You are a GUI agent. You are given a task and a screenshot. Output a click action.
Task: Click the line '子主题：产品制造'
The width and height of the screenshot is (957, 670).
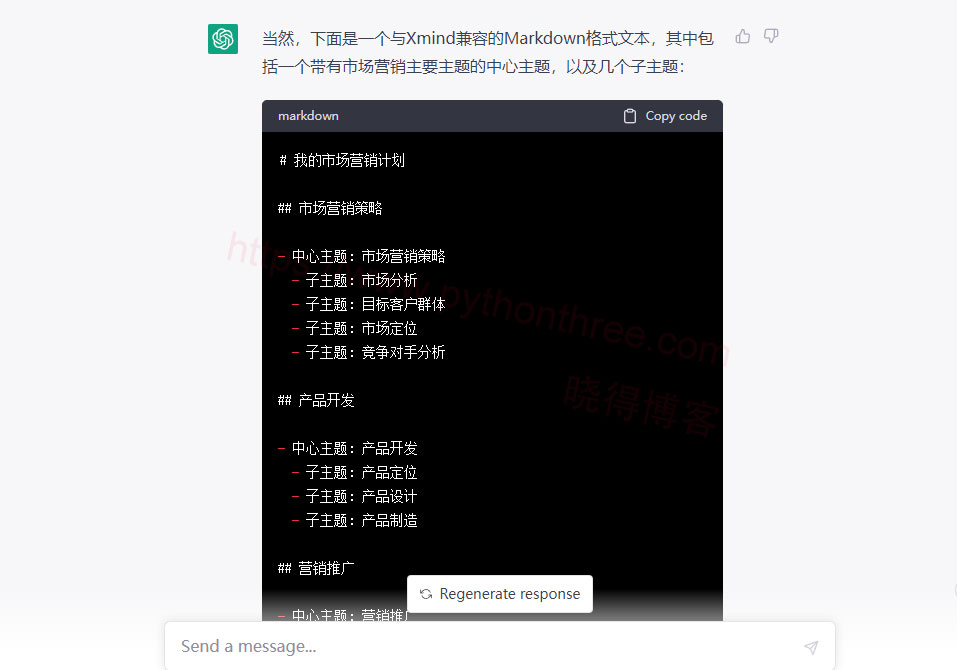coord(361,521)
